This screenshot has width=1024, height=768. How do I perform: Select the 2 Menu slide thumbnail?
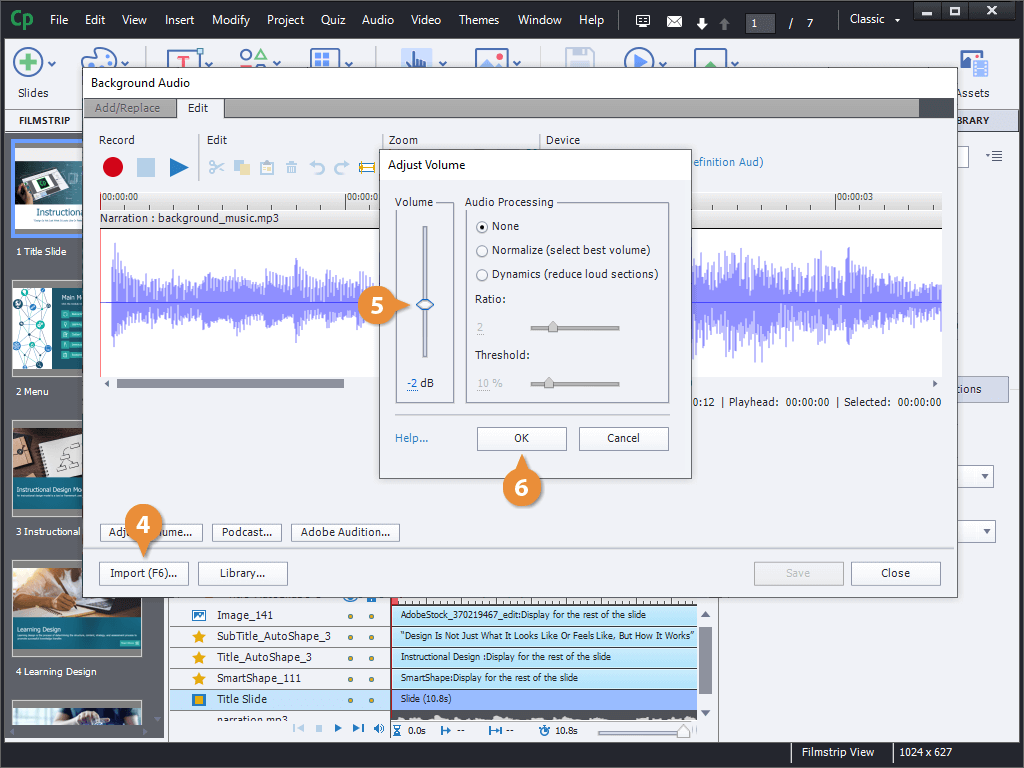[x=47, y=327]
